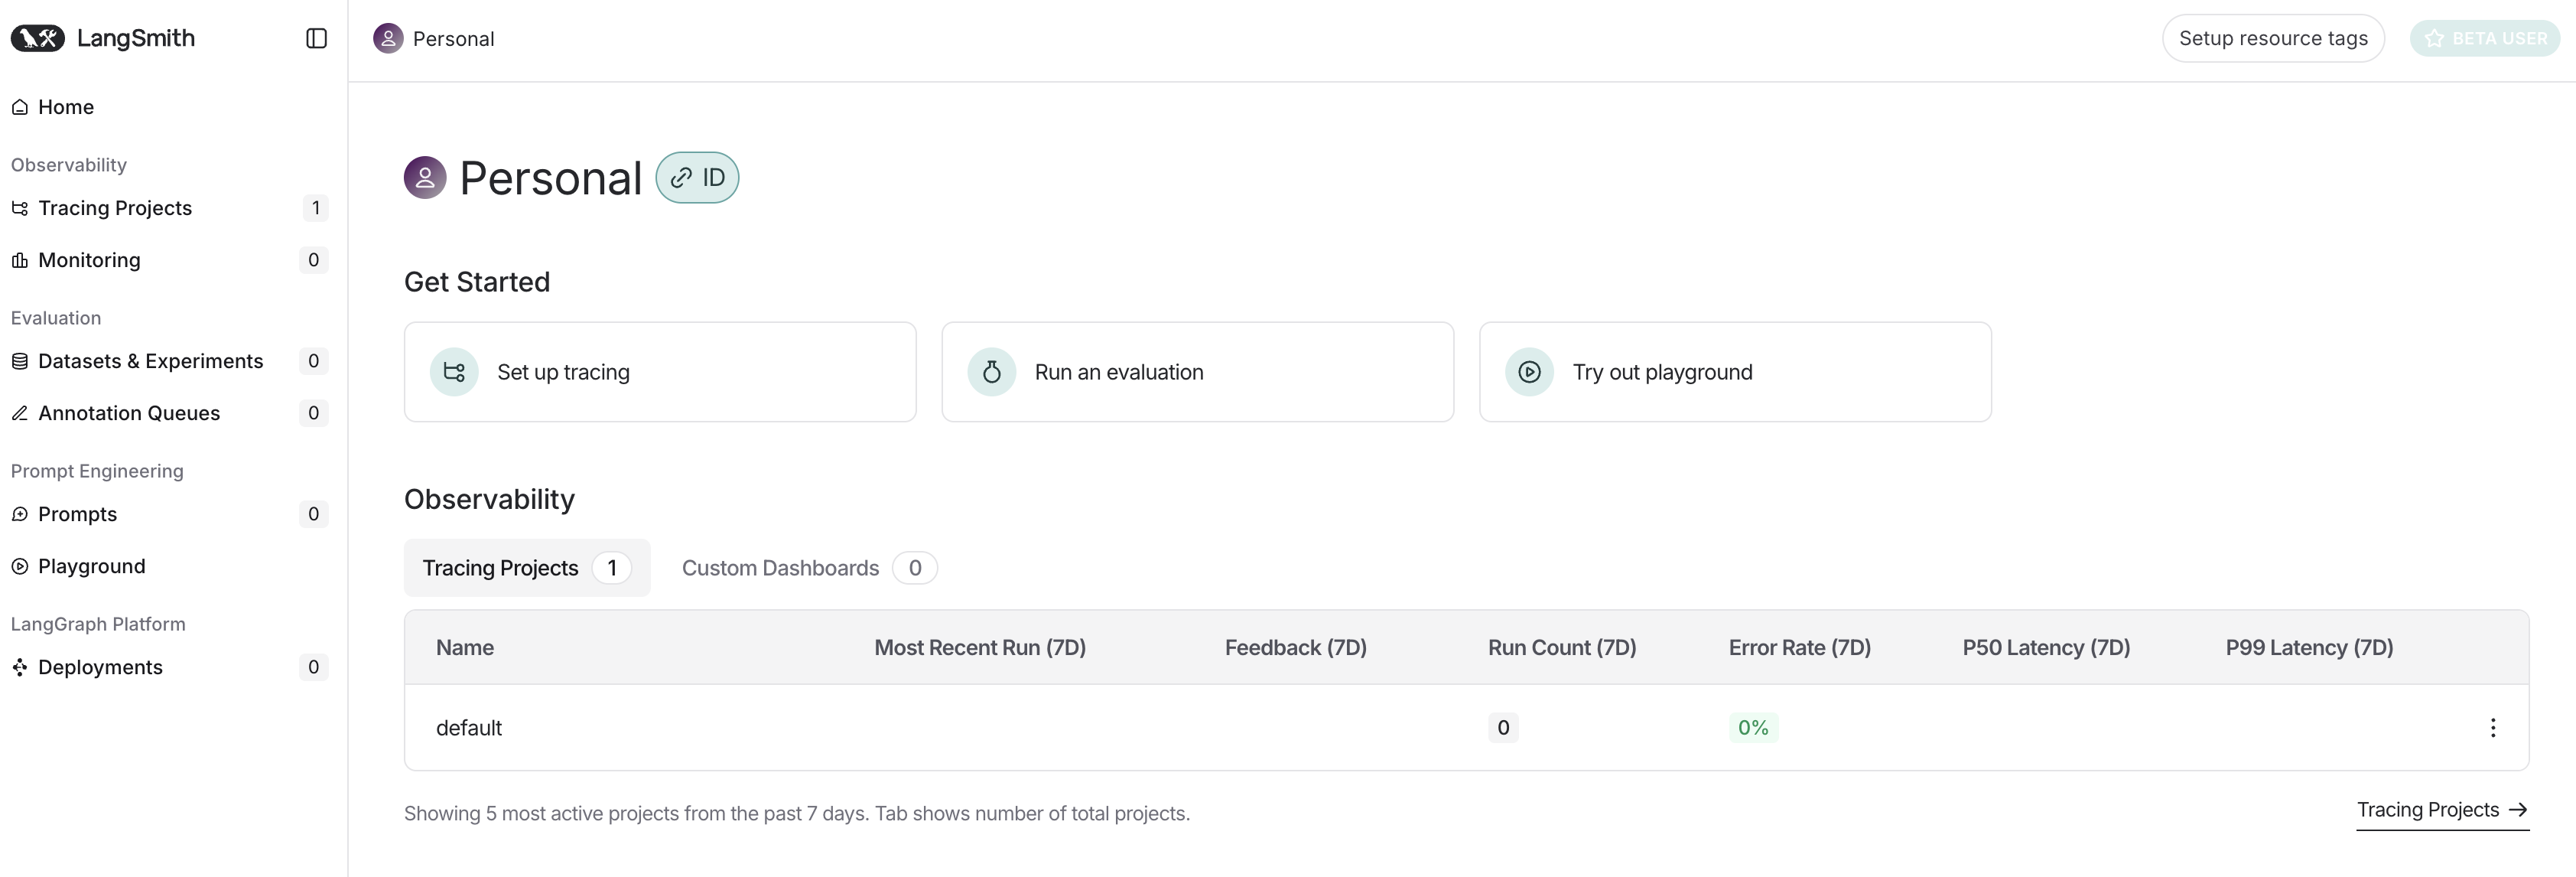Click the Annotation Queues pencil icon
2576x877 pixels.
point(20,413)
